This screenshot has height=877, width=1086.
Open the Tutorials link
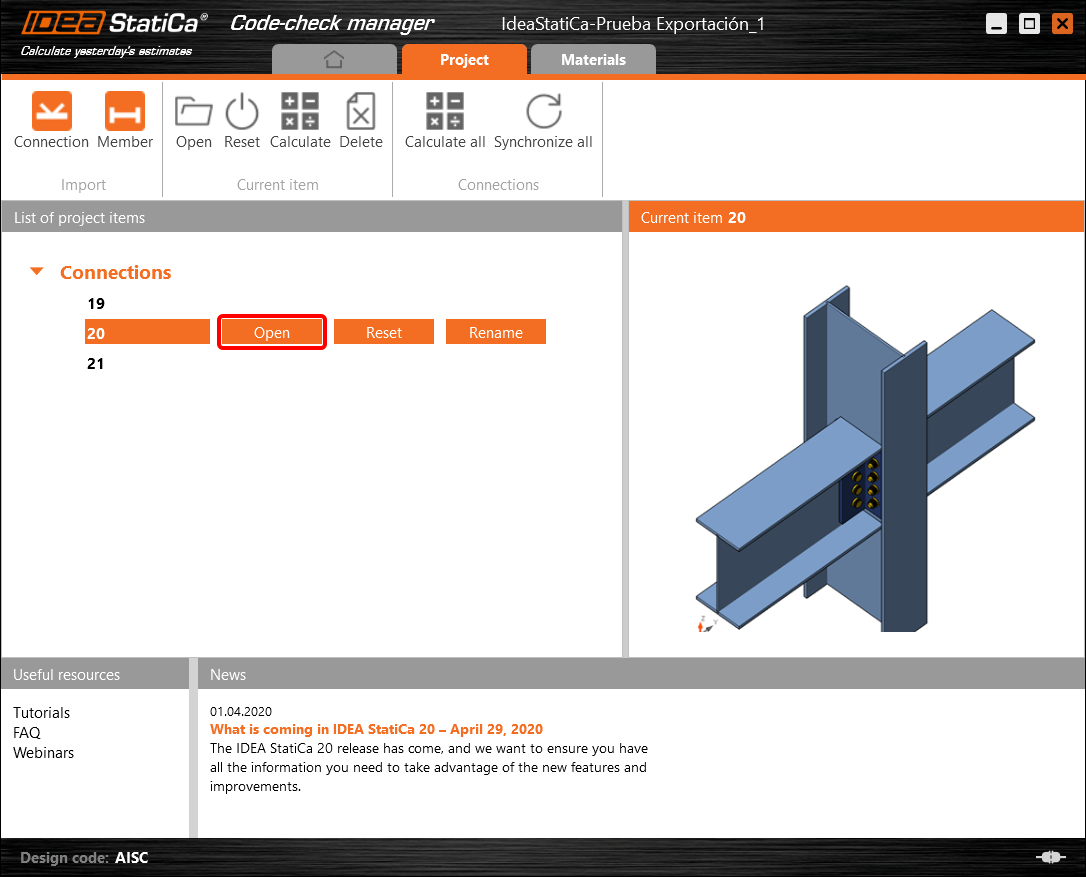(42, 713)
